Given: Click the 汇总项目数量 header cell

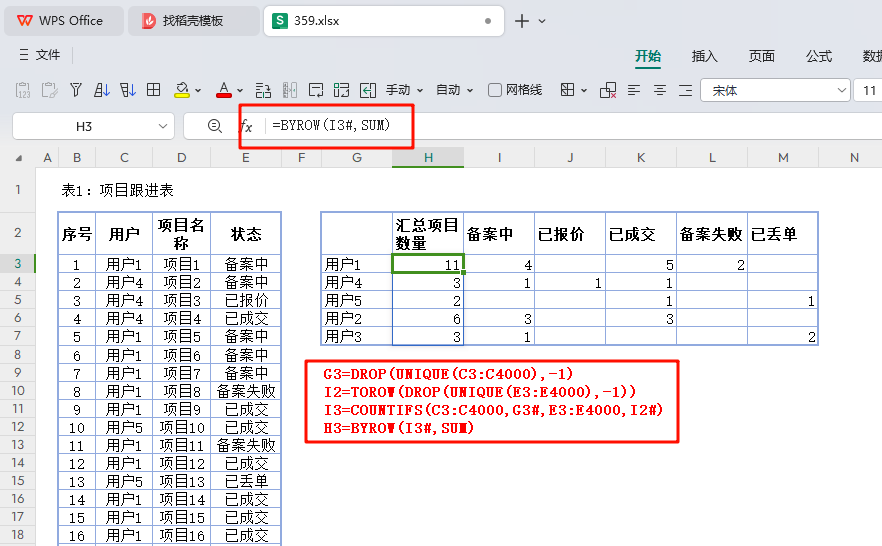Looking at the screenshot, I should pyautogui.click(x=428, y=233).
